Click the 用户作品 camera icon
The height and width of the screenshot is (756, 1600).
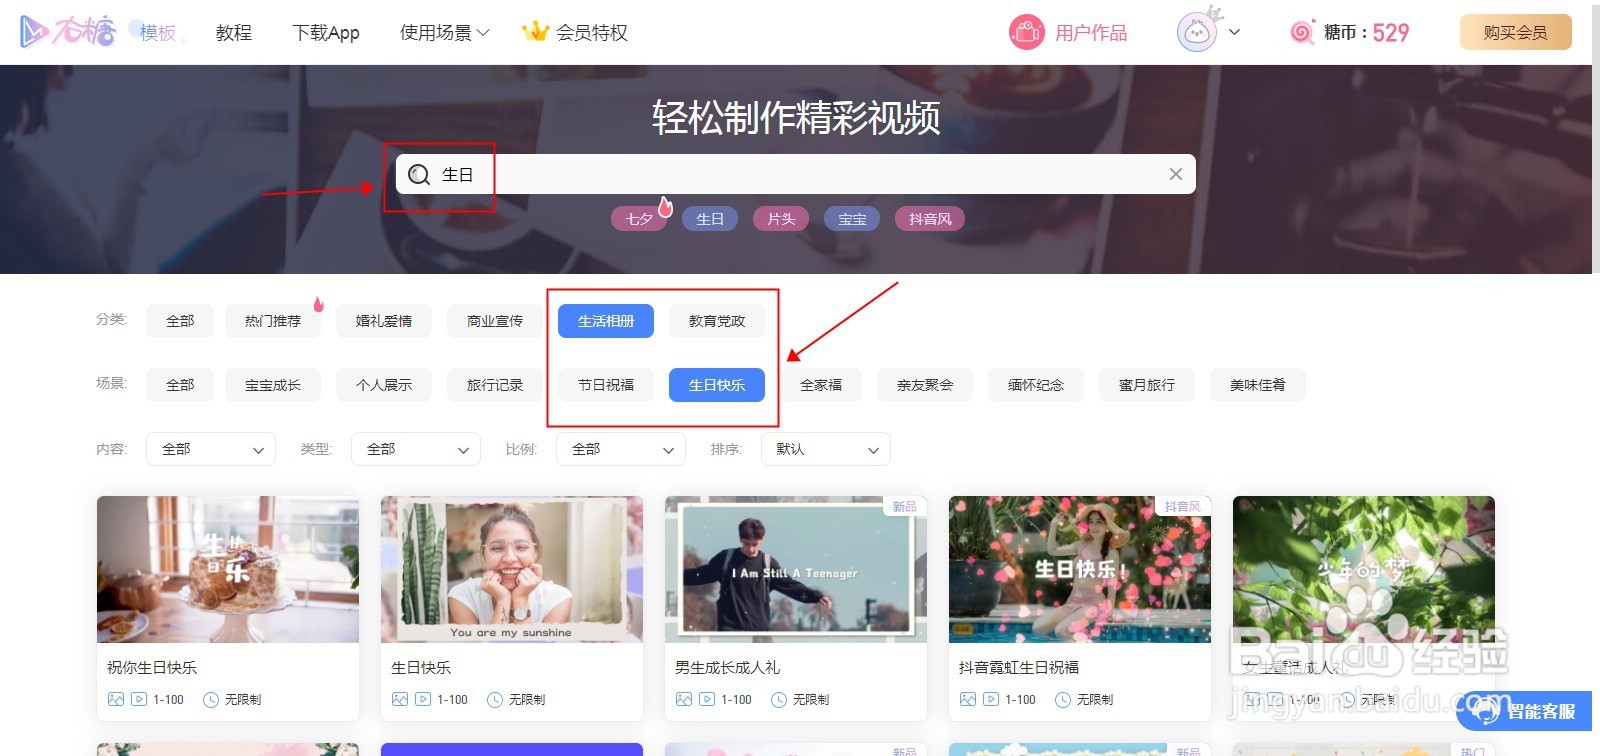point(1026,32)
